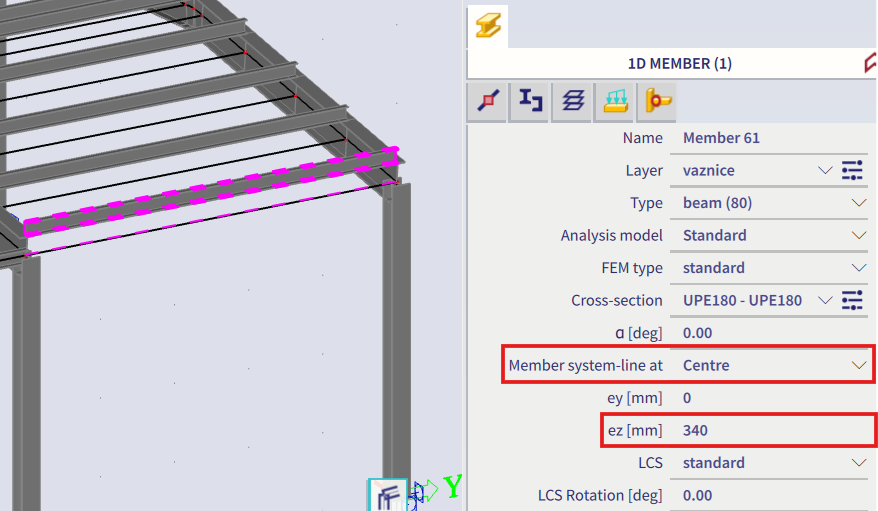Open the layers properties icon
The height and width of the screenshot is (511, 878).
click(572, 101)
